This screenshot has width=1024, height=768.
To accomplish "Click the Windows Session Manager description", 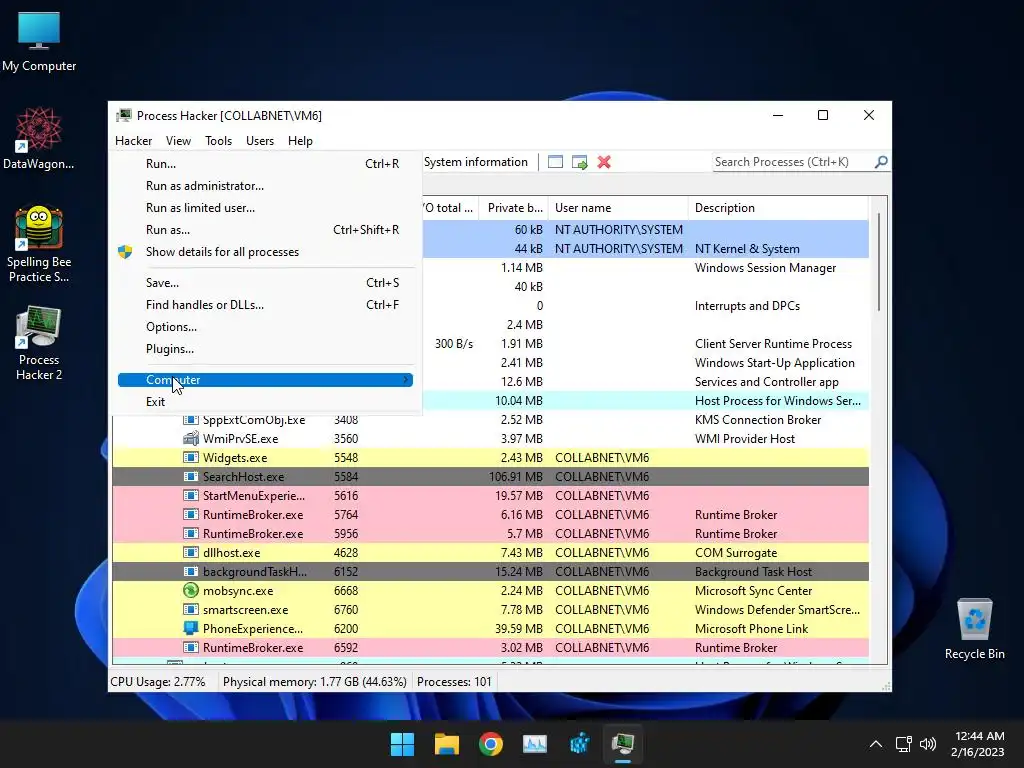I will [765, 268].
